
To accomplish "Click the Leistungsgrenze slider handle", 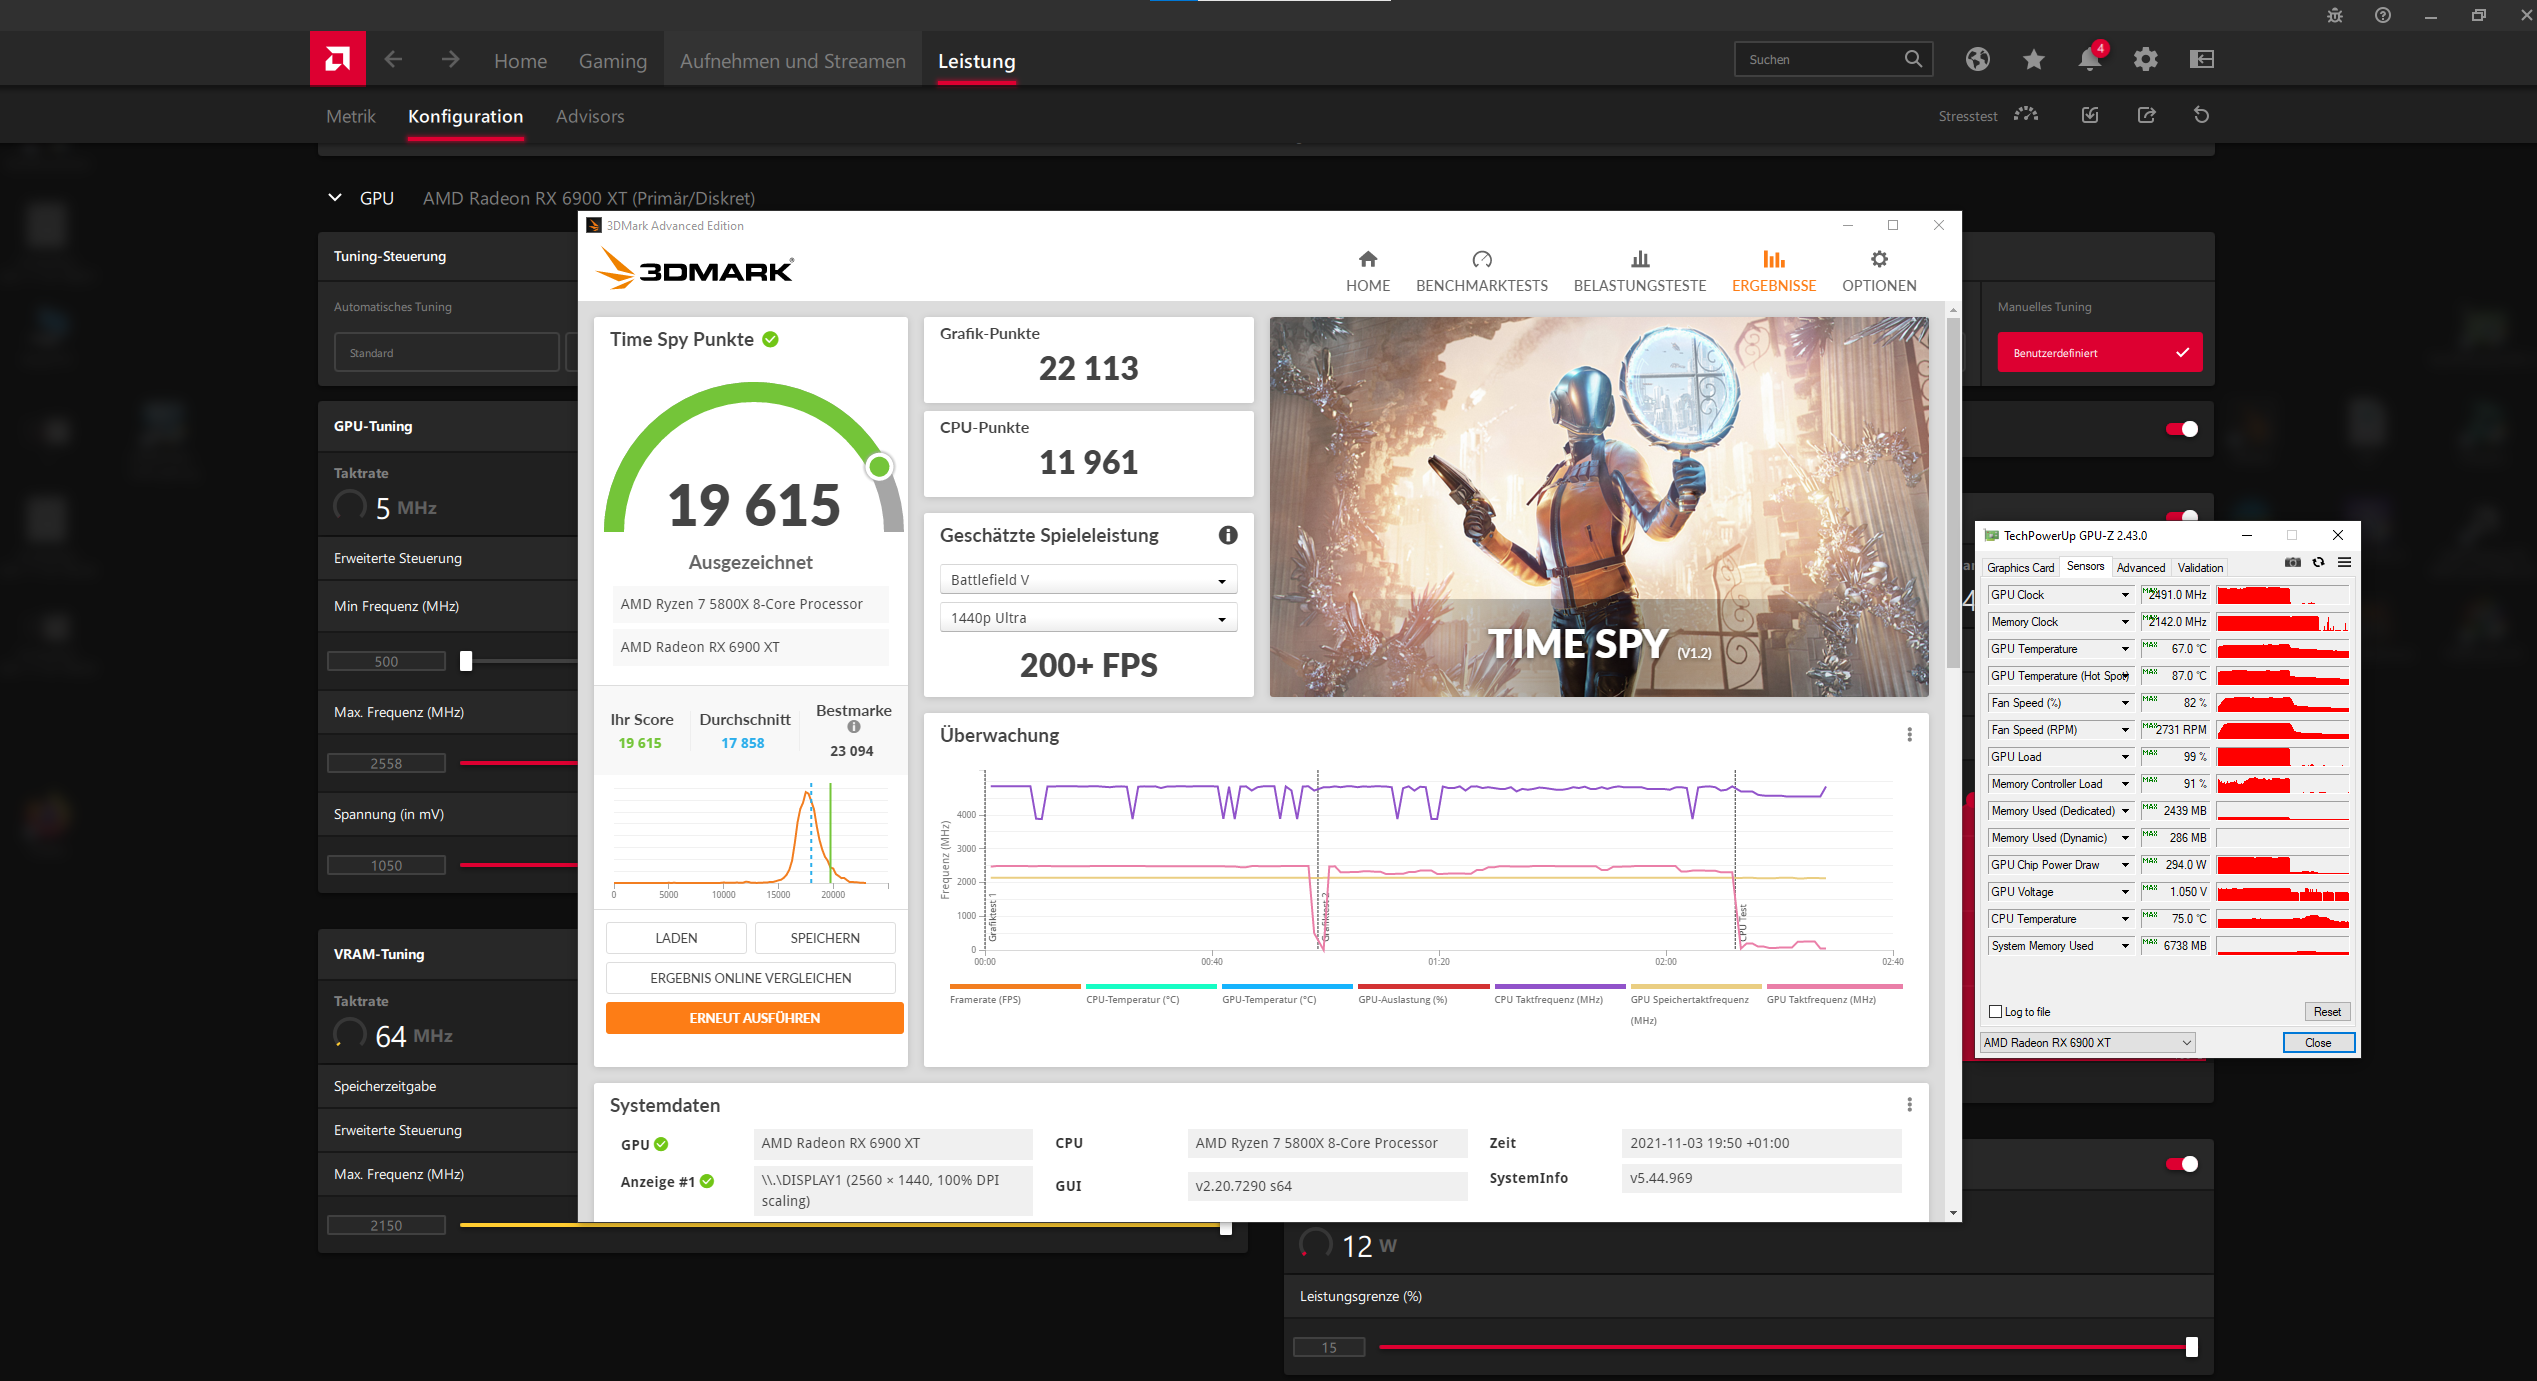I will coord(2191,1347).
